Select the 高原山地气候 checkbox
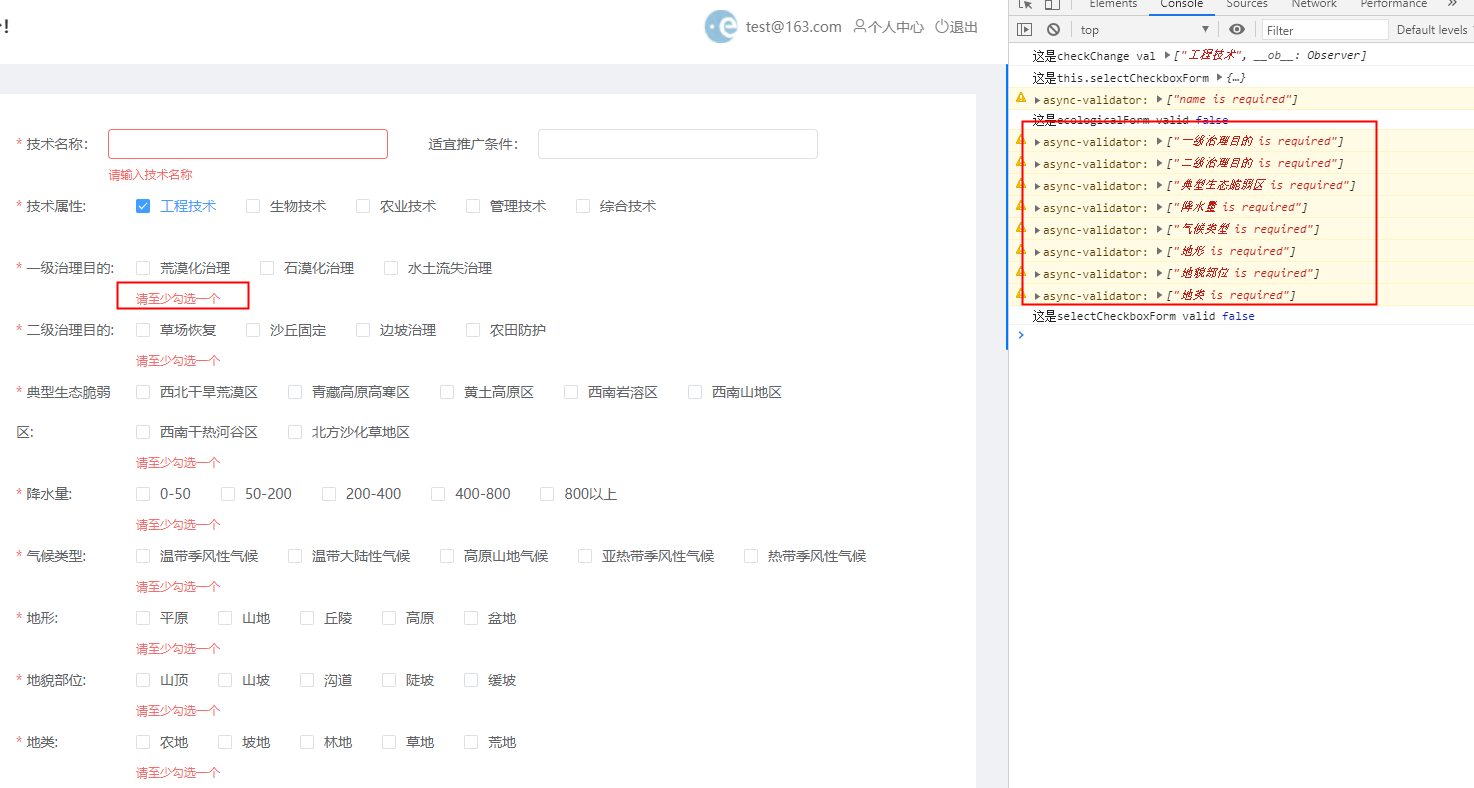The width and height of the screenshot is (1474, 788). click(x=447, y=556)
